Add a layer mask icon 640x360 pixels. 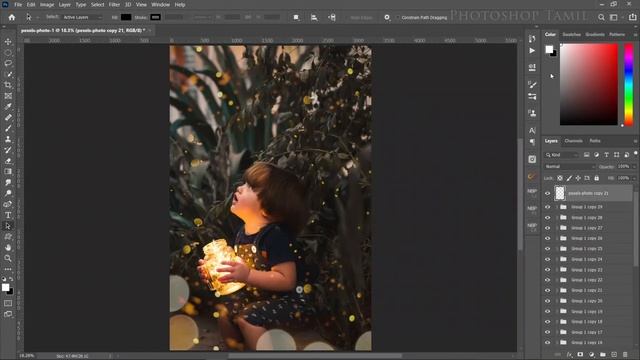[x=580, y=355]
